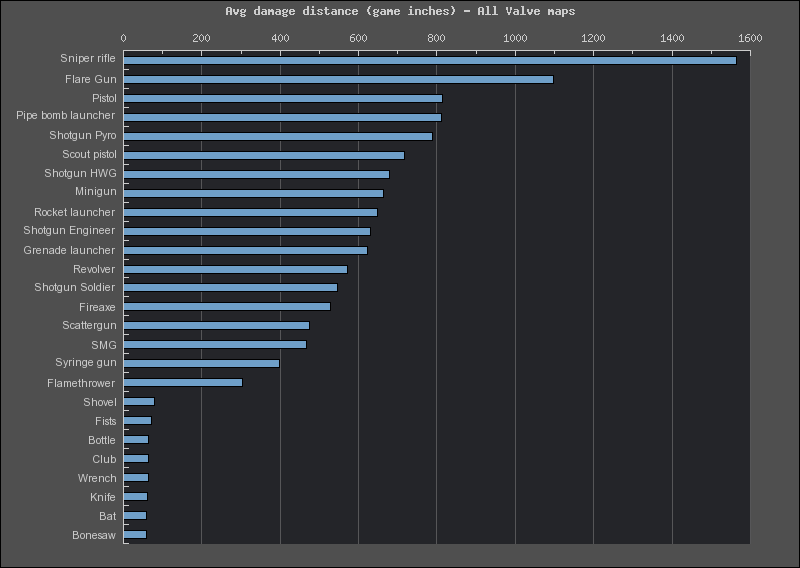Click the 'Club' label
The width and height of the screenshot is (800, 568).
tap(104, 459)
